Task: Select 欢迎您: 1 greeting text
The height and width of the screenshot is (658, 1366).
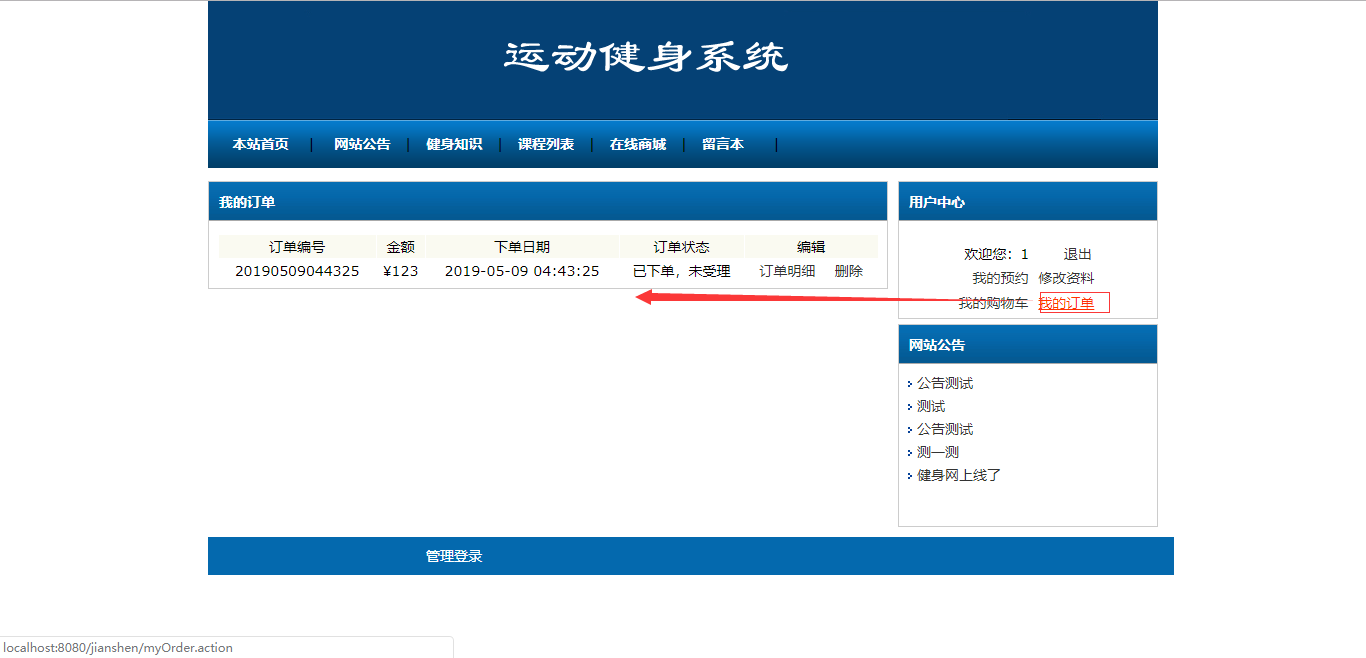Action: click(x=996, y=254)
